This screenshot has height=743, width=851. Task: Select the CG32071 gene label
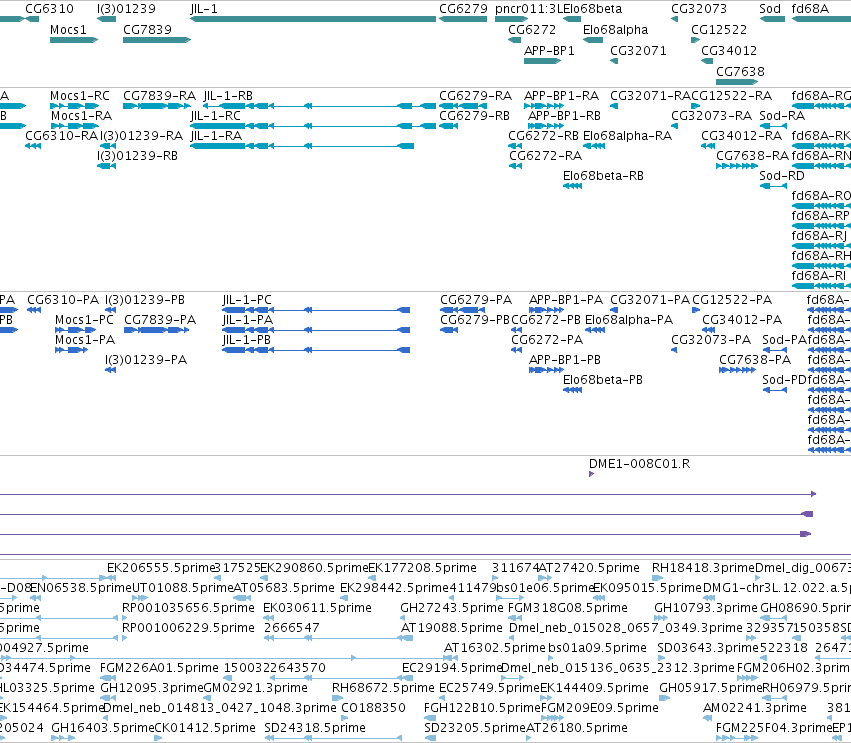[x=638, y=50]
